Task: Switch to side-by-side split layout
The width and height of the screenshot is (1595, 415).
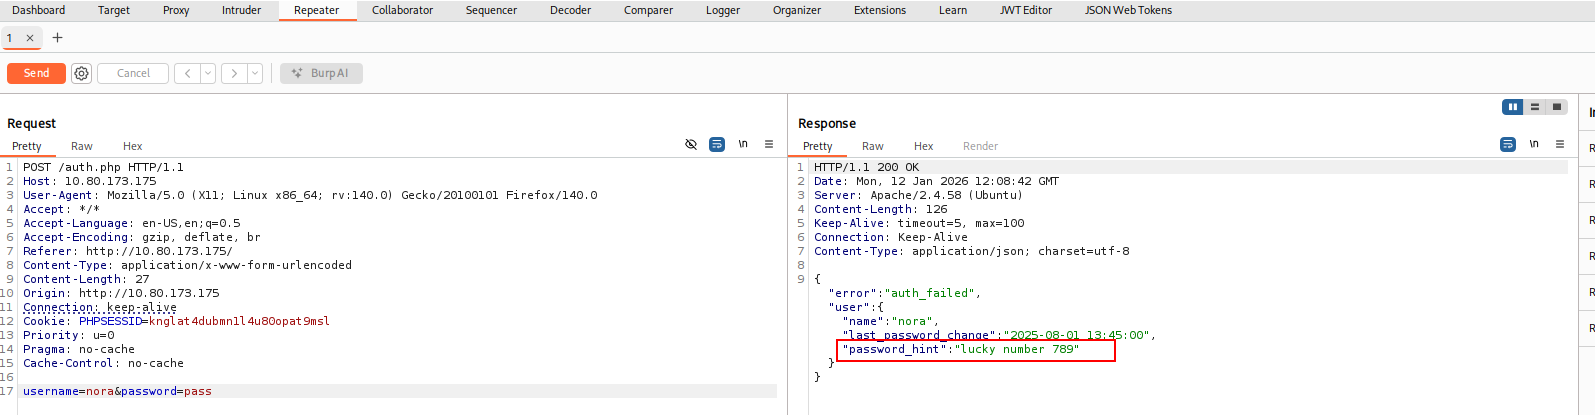Action: (1513, 107)
